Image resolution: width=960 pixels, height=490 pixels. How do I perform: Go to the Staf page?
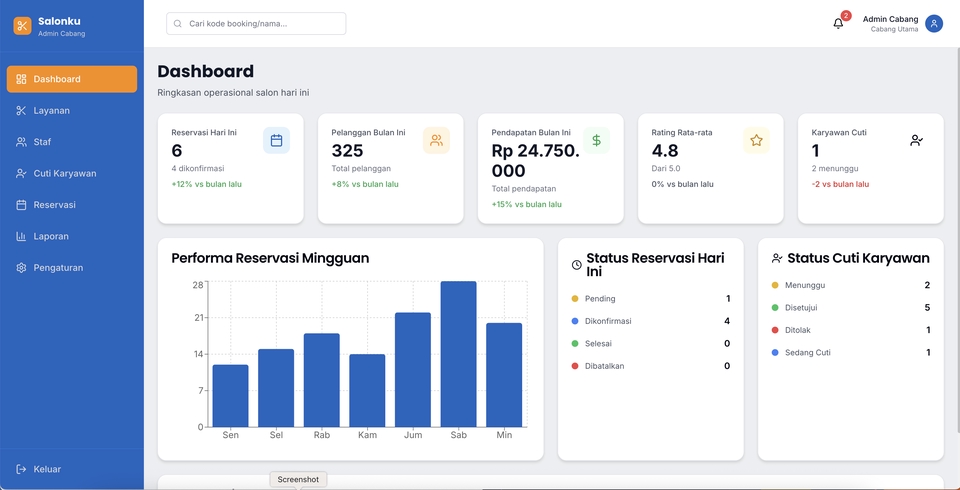click(42, 142)
